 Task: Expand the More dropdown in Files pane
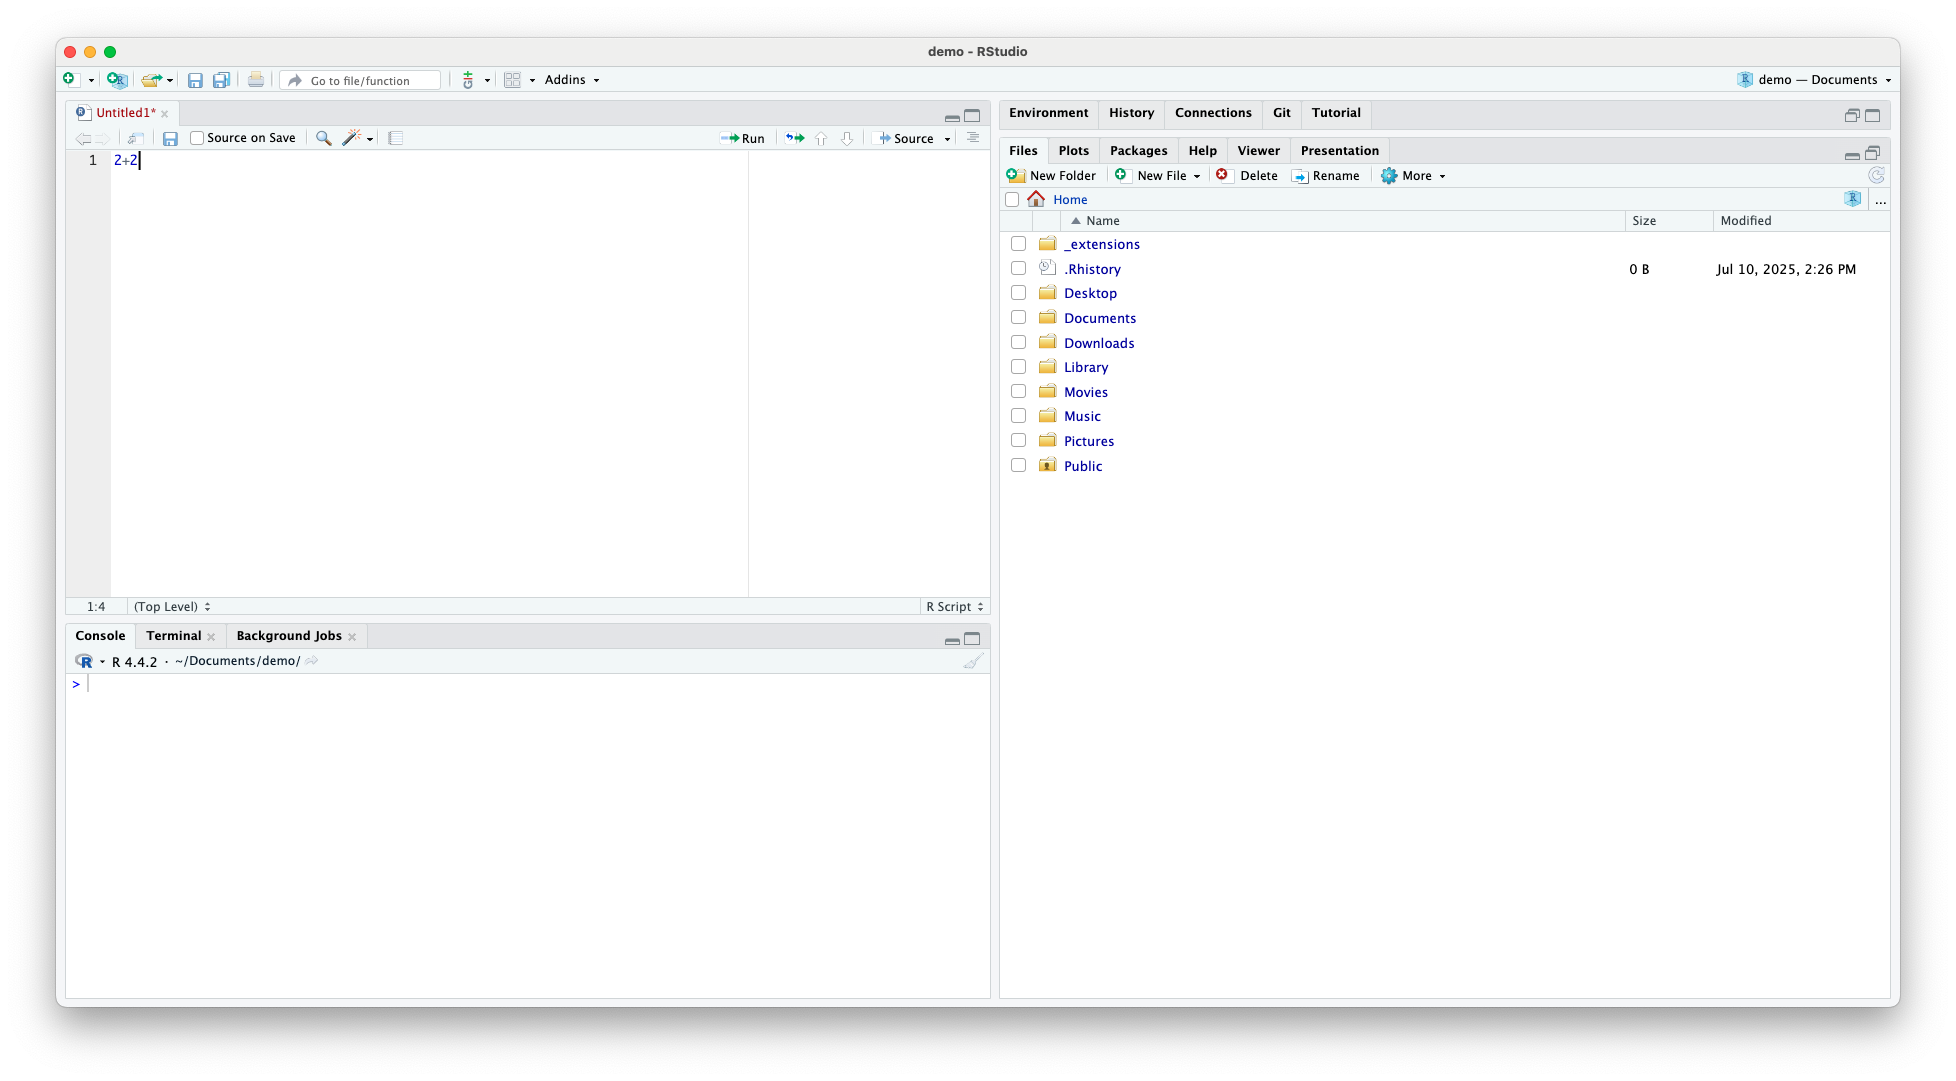[x=1414, y=176]
